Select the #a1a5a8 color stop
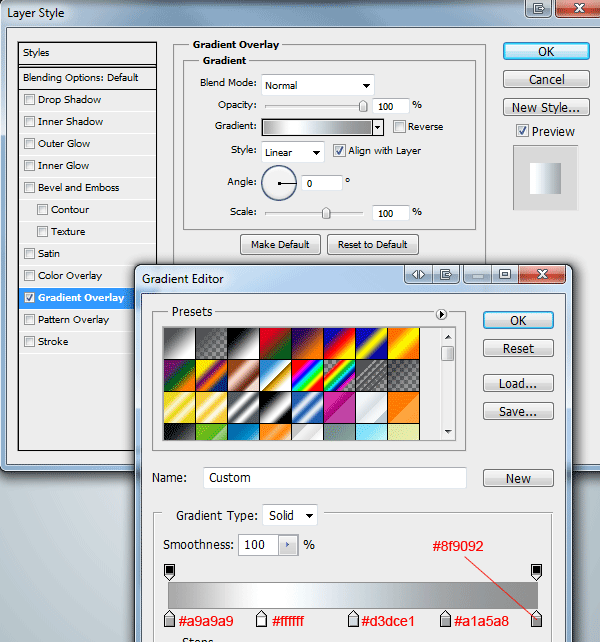Viewport: 600px width, 642px height. 445,619
